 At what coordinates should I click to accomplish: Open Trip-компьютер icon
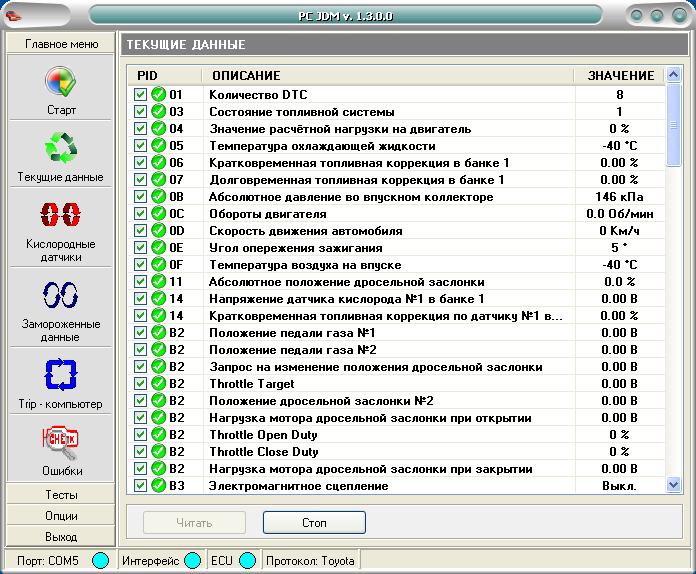pos(61,375)
